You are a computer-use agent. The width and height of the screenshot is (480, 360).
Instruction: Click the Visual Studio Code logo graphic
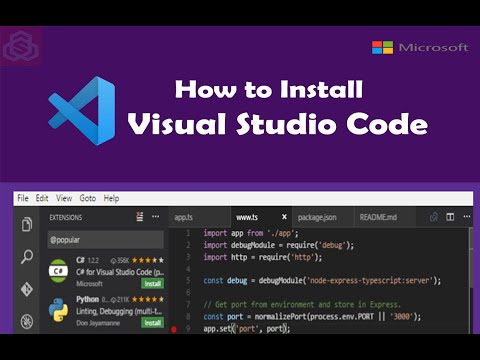click(82, 111)
